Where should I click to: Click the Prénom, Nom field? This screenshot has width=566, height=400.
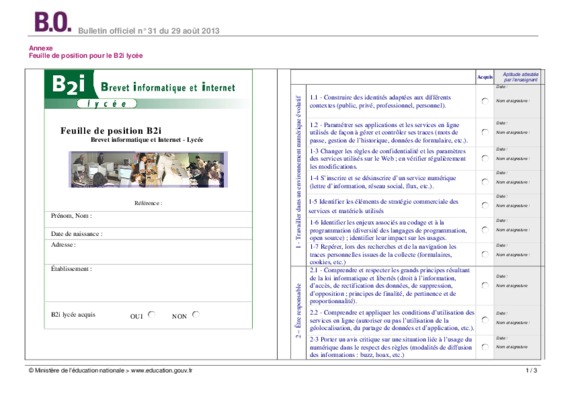148,219
